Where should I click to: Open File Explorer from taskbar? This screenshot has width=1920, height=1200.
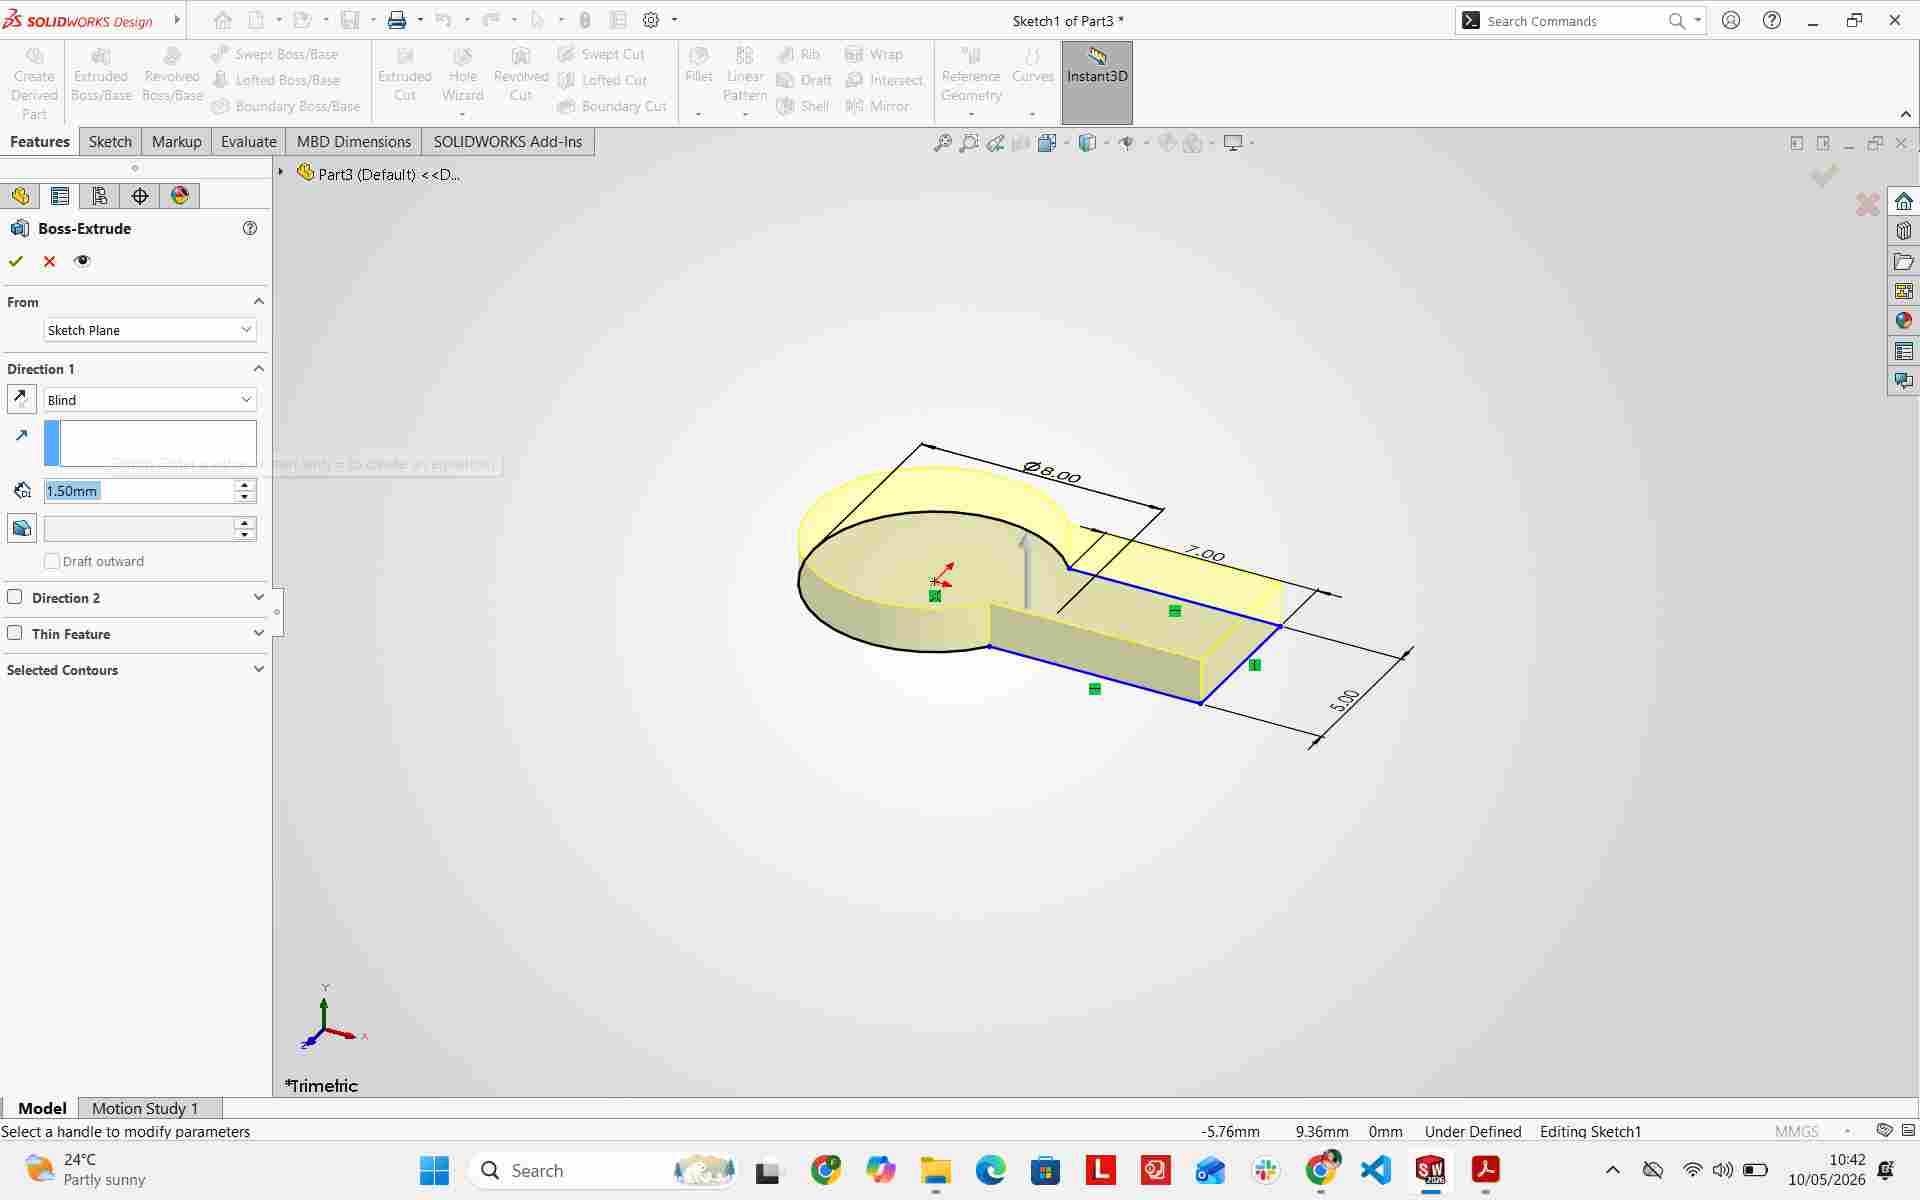[x=935, y=1170]
